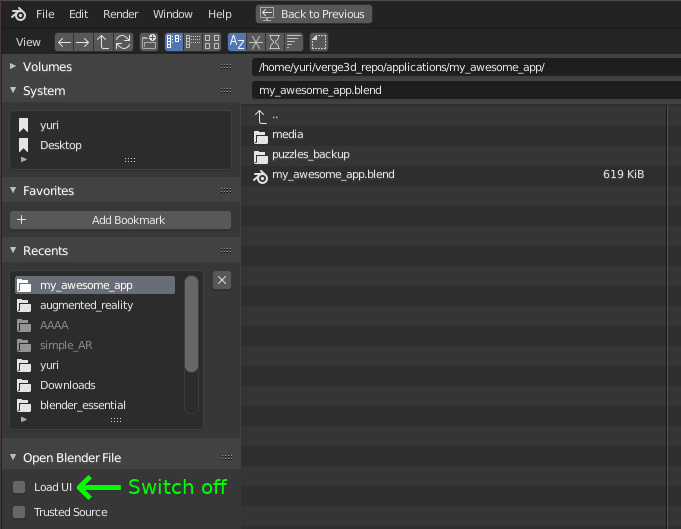Screen dimensions: 681x529
Task: Select my_awesome_app in Recents
Action: (x=95, y=285)
